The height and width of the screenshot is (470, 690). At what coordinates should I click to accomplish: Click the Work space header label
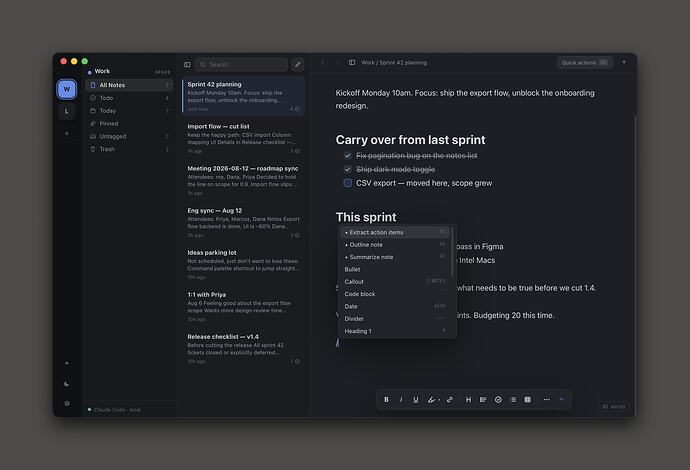point(102,71)
